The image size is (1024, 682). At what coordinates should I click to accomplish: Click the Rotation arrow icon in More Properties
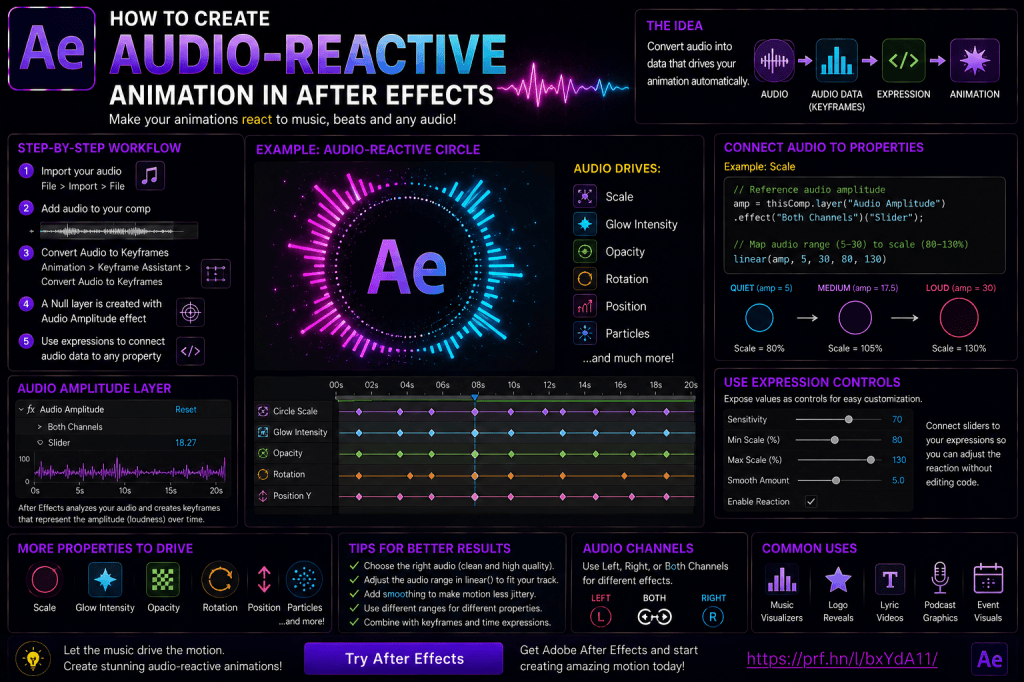click(x=219, y=579)
